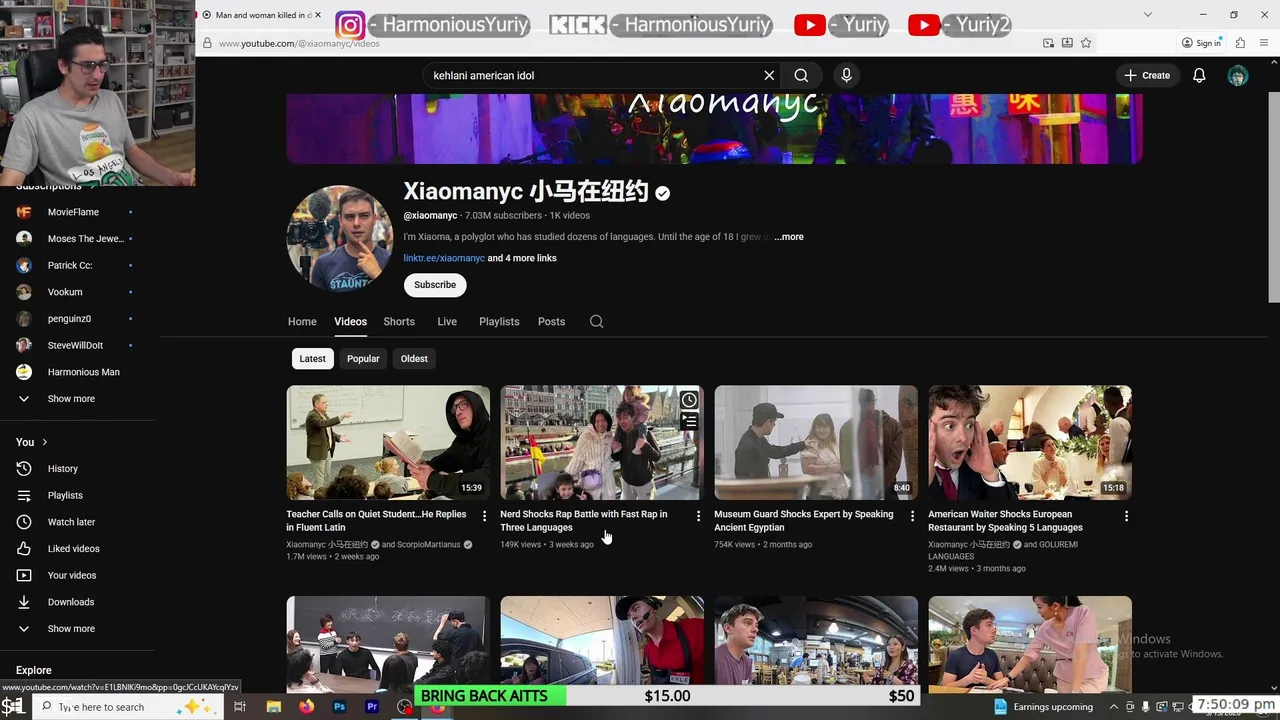Screen dimensions: 1280x720
Task: Open Museum Guard Shocks Expert video thumbnail
Action: click(816, 442)
